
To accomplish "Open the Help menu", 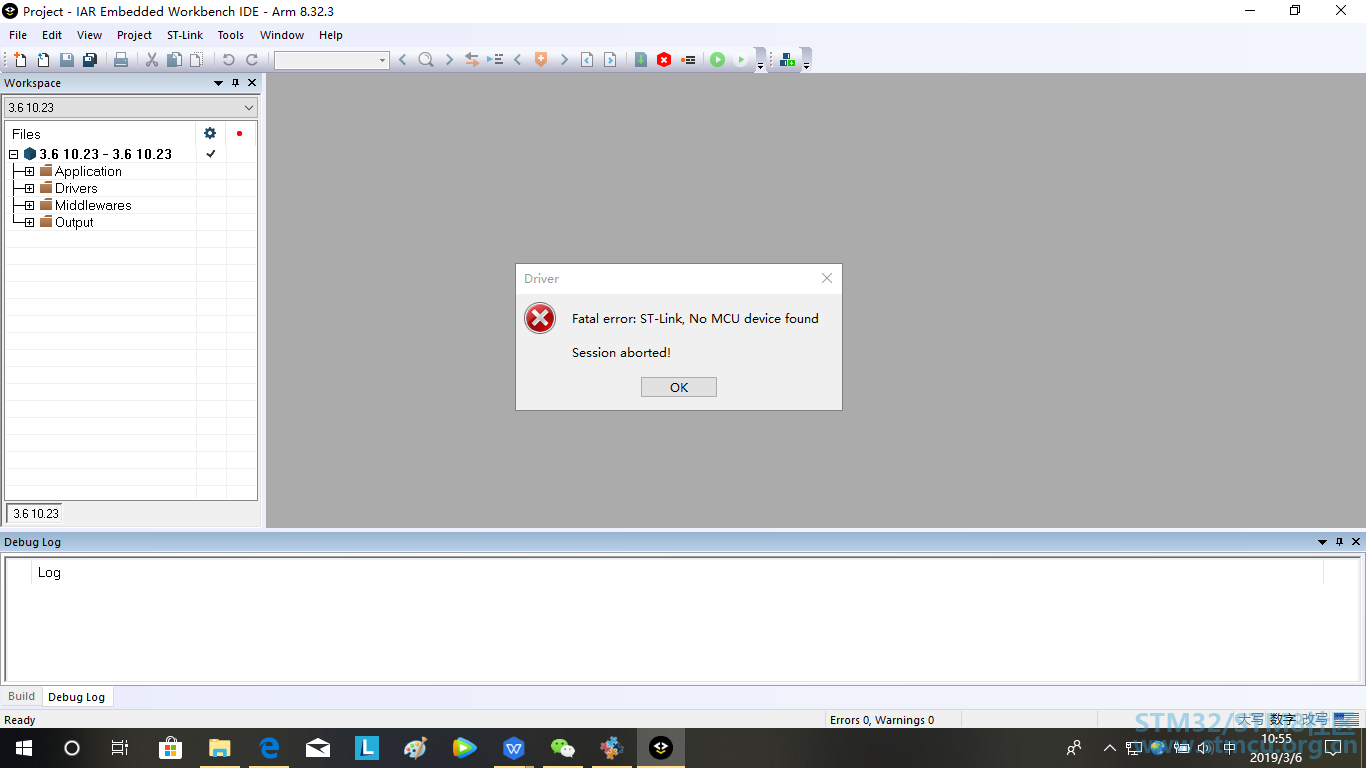I will 331,35.
